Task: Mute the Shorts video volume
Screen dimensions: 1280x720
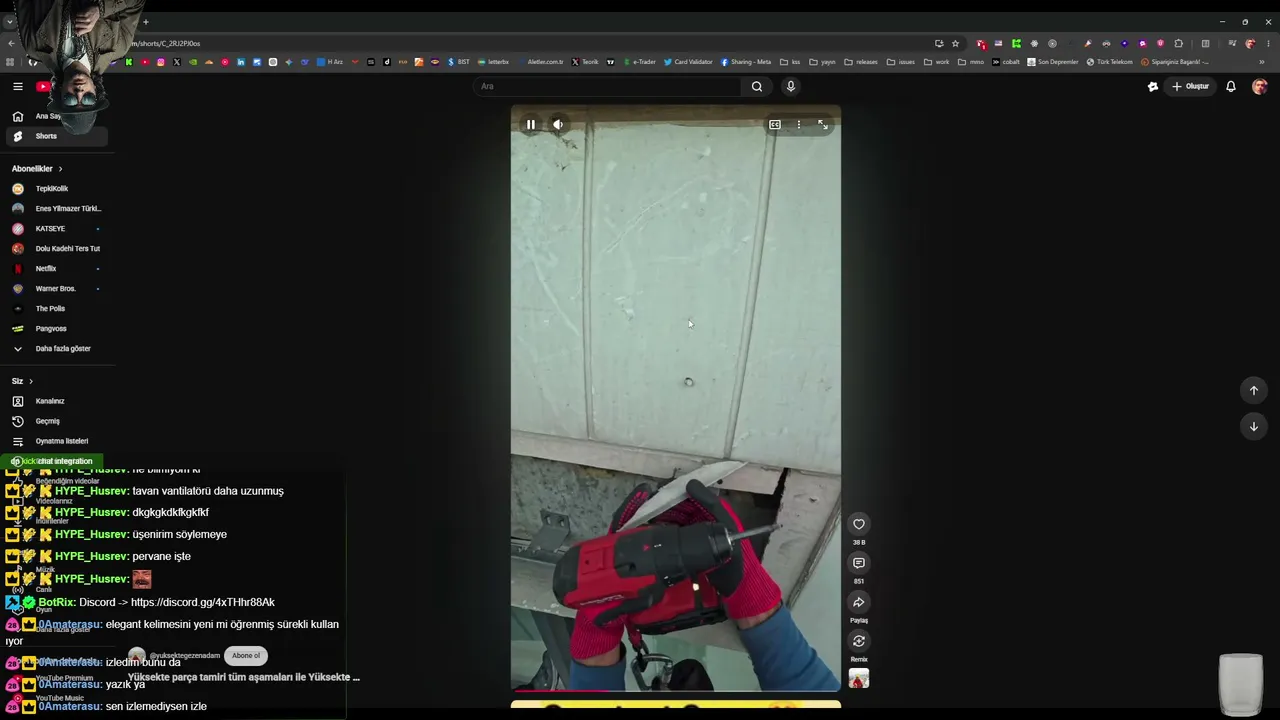Action: [x=558, y=125]
